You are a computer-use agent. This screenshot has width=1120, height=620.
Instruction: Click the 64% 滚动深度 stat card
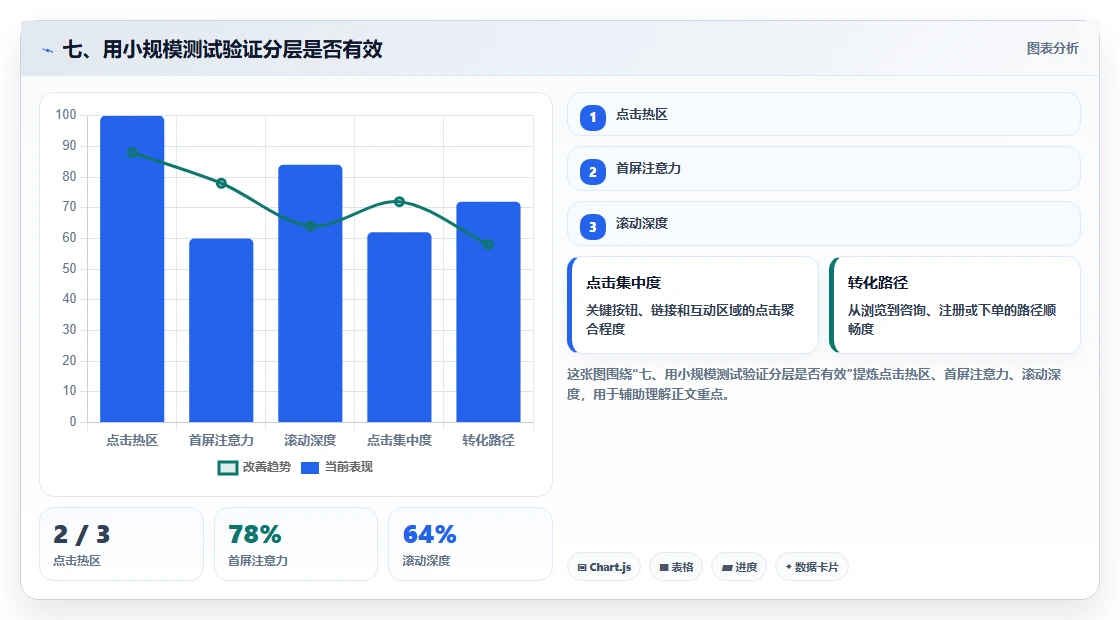coord(470,544)
